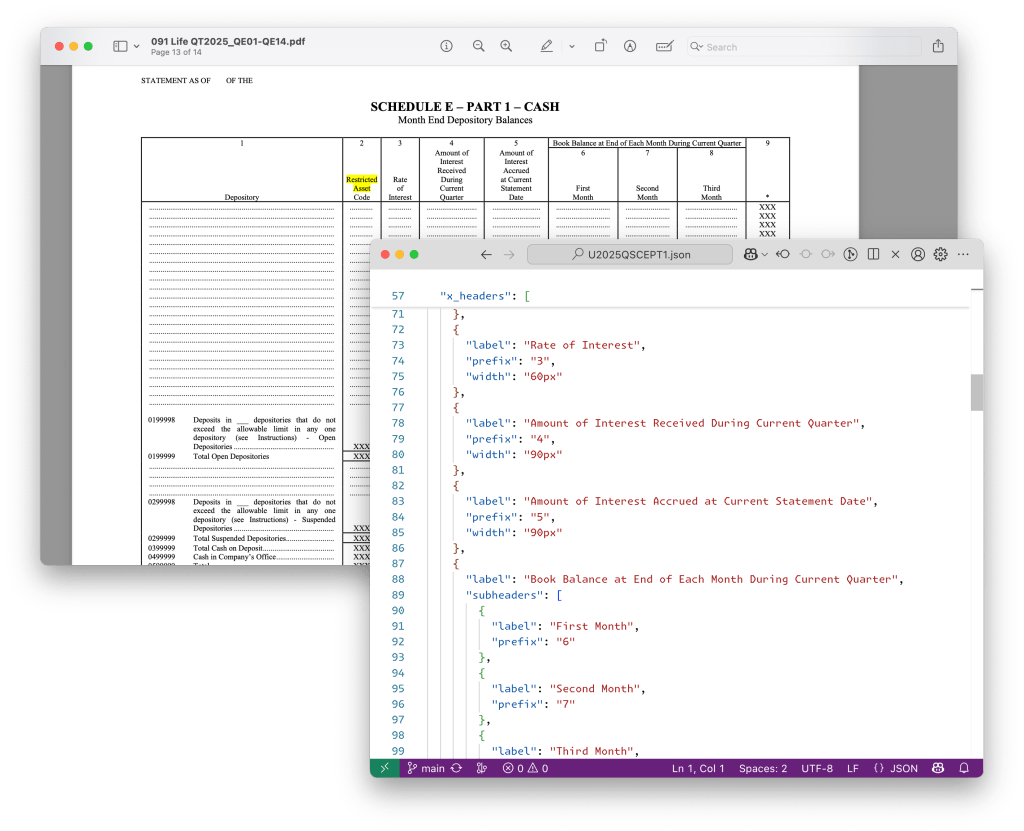Select the highlight pen tool in Preview
Image resolution: width=1024 pixels, height=831 pixels.
(x=546, y=46)
